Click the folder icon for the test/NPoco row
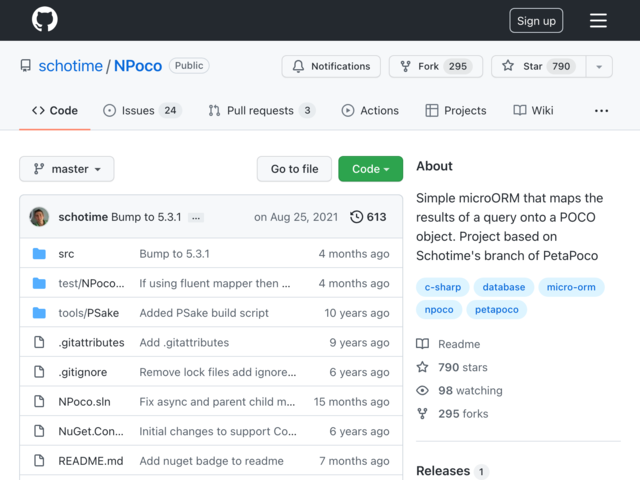The width and height of the screenshot is (640, 480). pos(39,283)
